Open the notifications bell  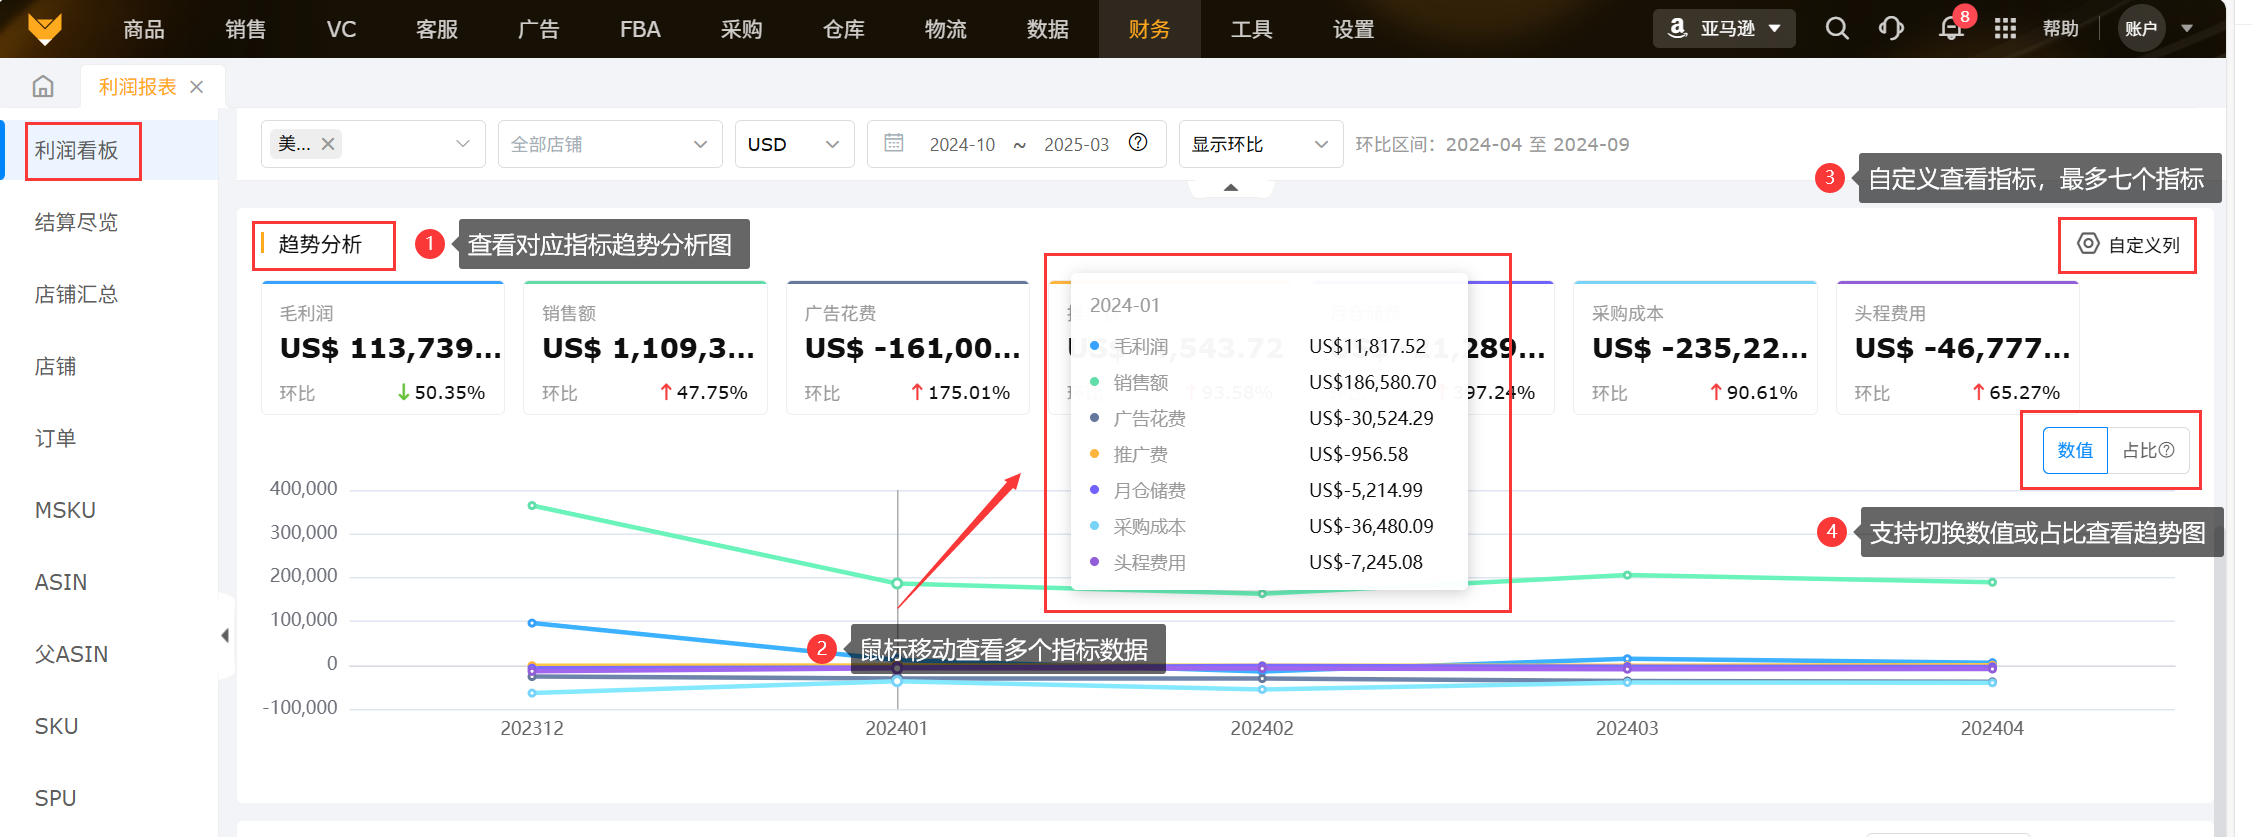pos(1951,28)
